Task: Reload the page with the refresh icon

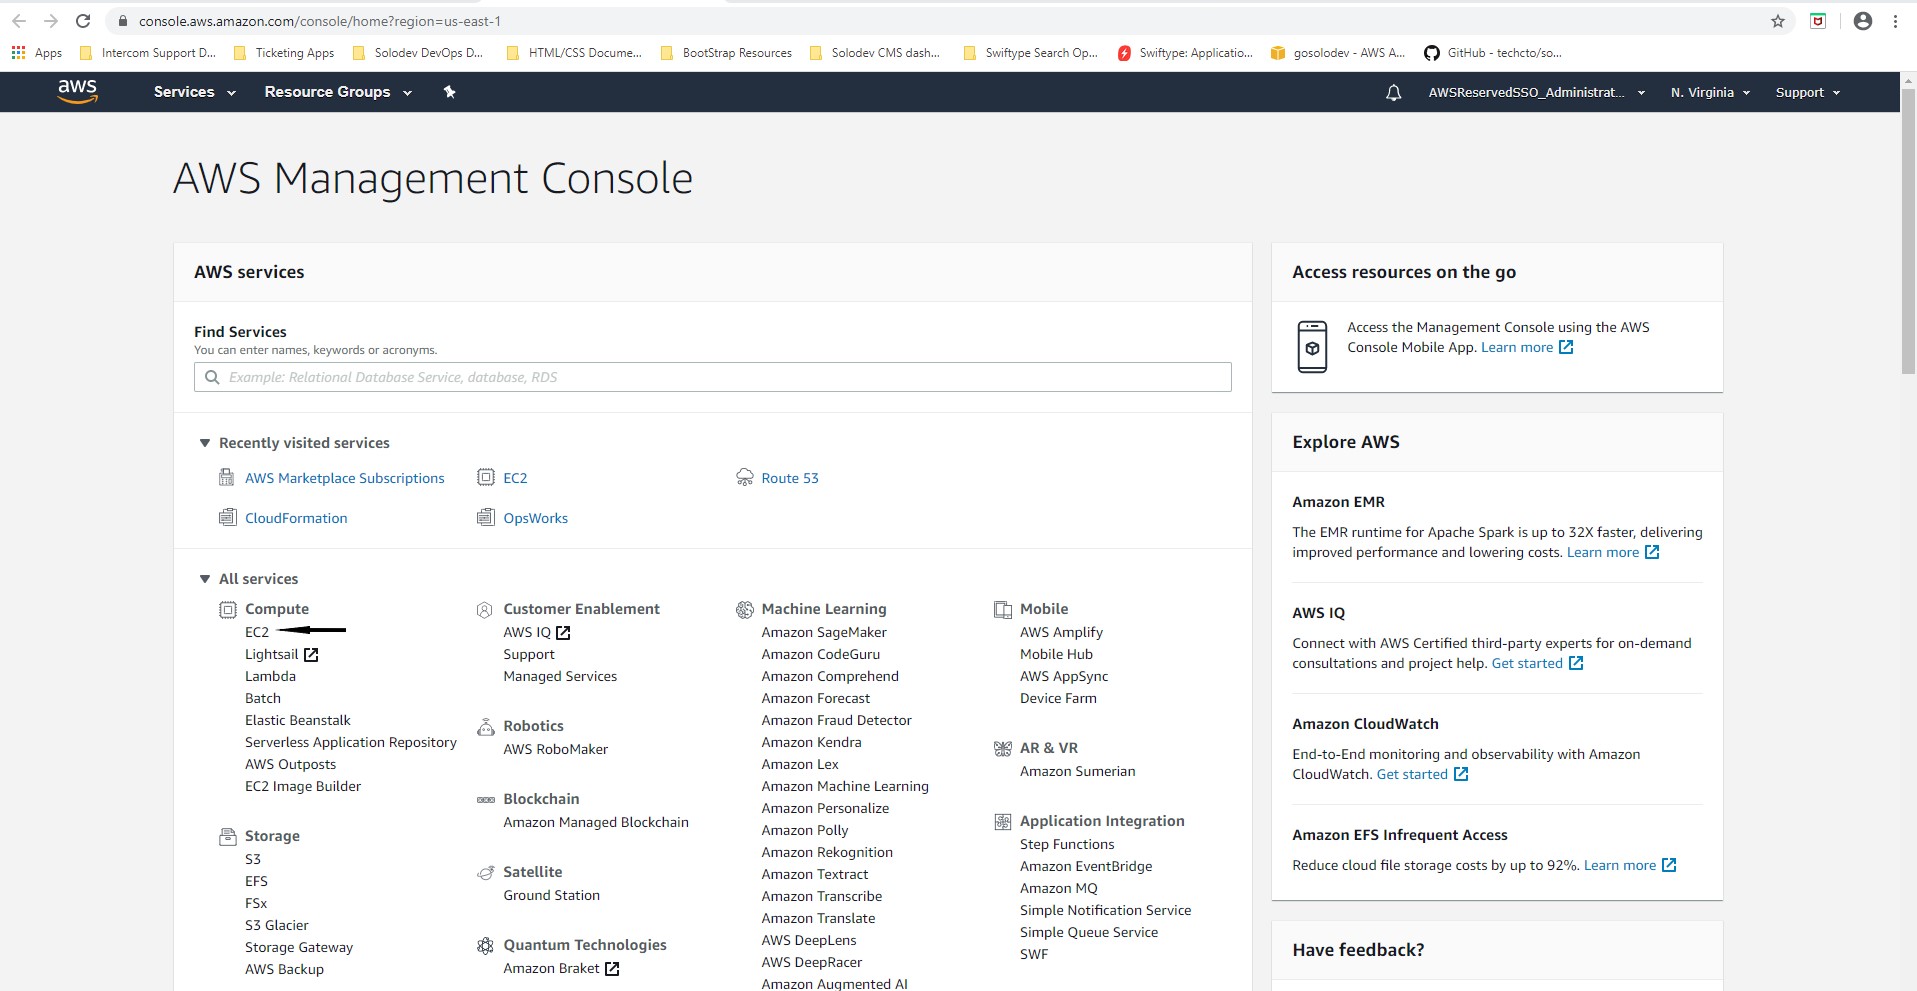Action: [83, 21]
